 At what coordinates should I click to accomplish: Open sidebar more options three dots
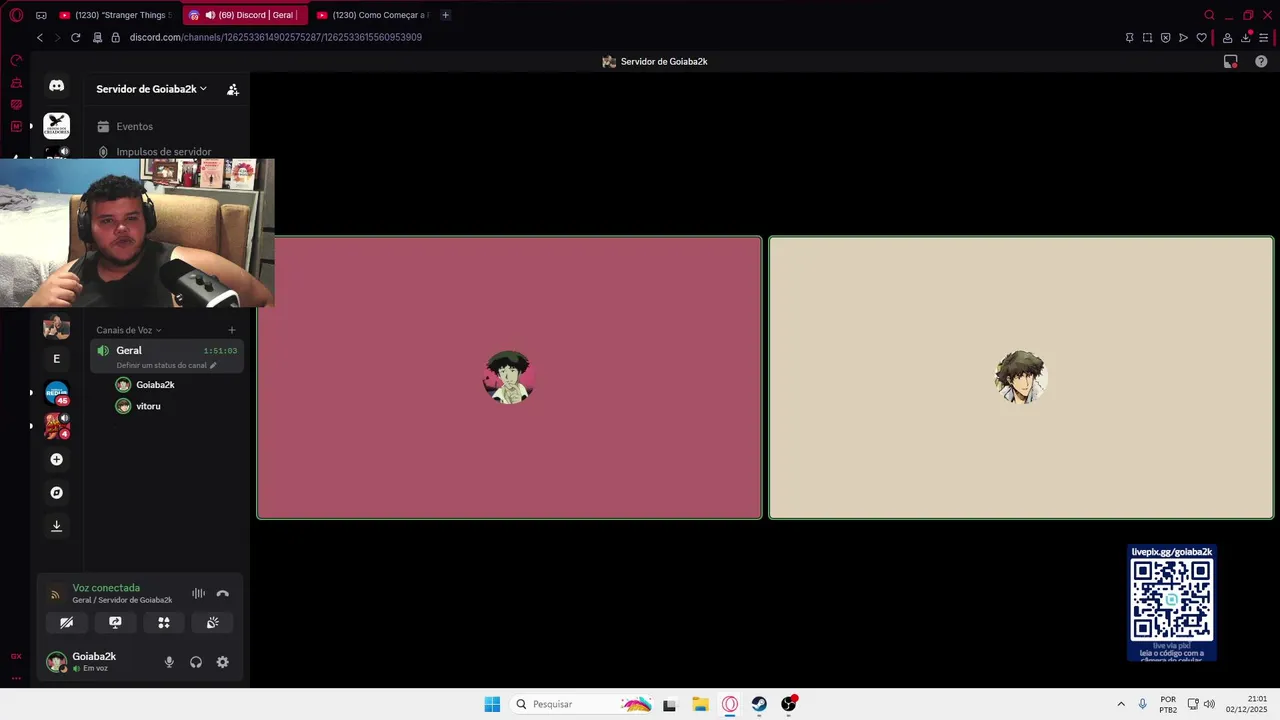click(x=16, y=678)
